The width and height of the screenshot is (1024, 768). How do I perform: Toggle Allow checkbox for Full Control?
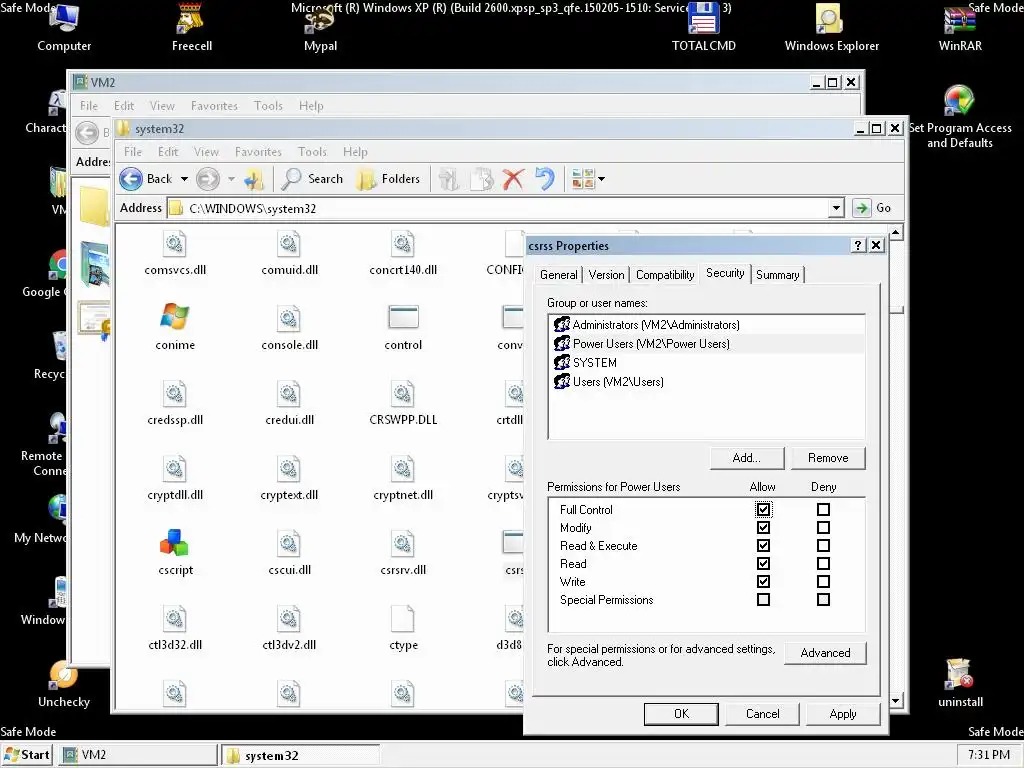pos(763,509)
